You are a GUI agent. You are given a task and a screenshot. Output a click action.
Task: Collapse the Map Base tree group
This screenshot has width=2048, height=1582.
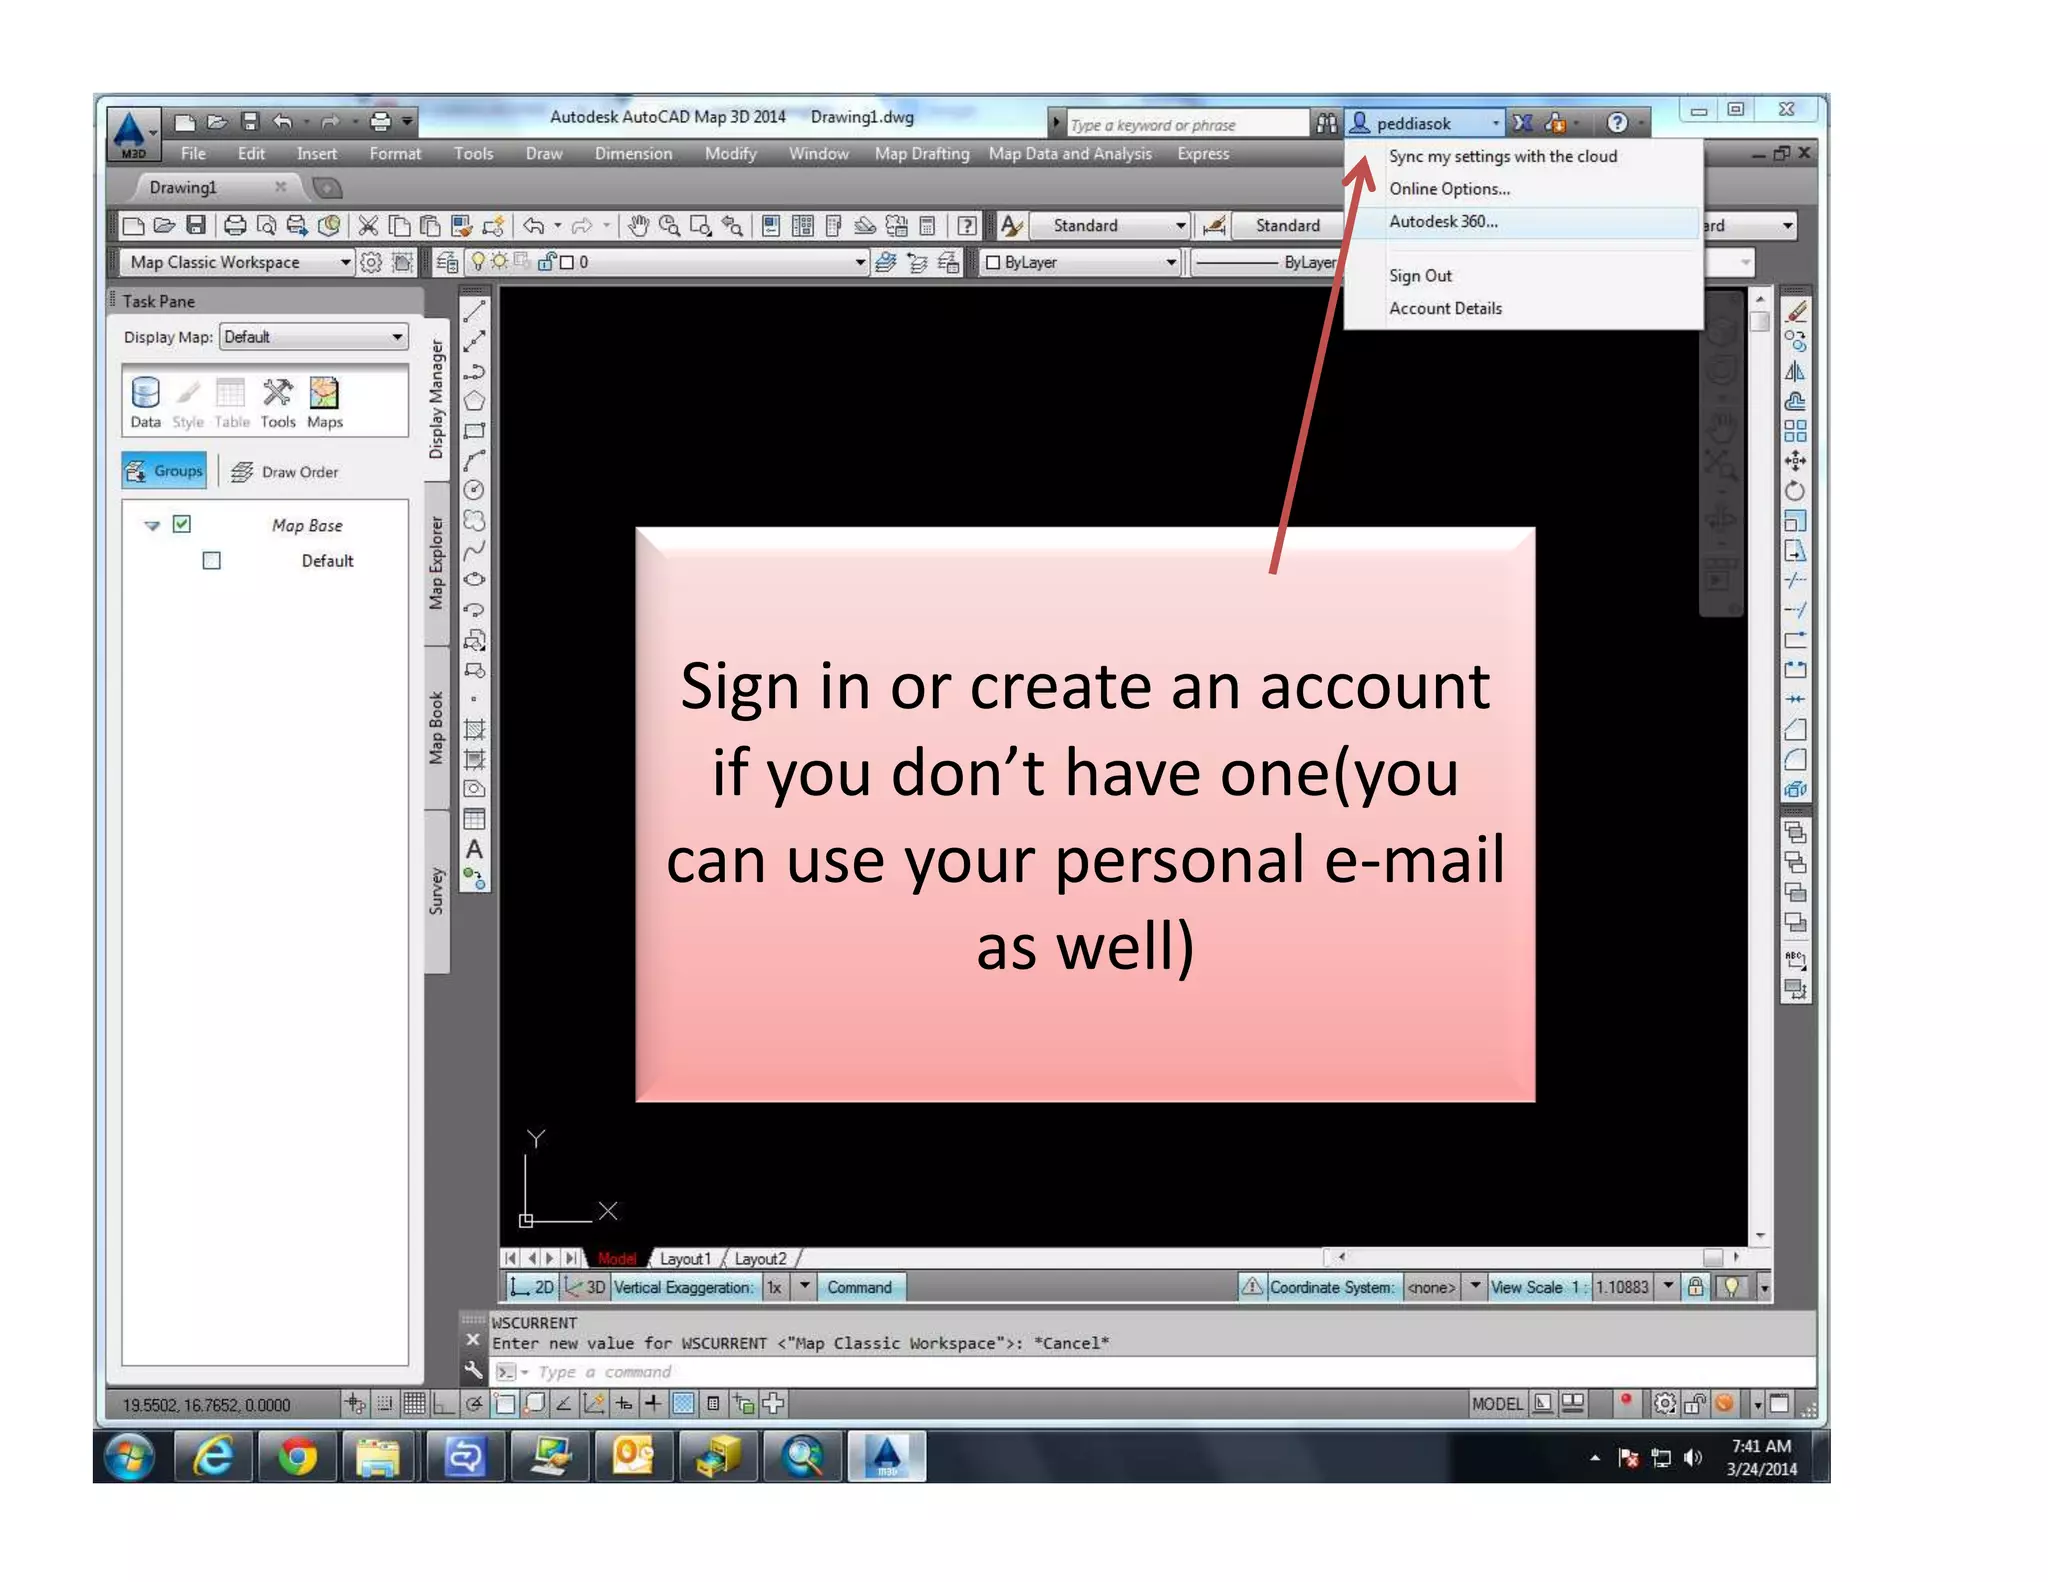point(152,525)
